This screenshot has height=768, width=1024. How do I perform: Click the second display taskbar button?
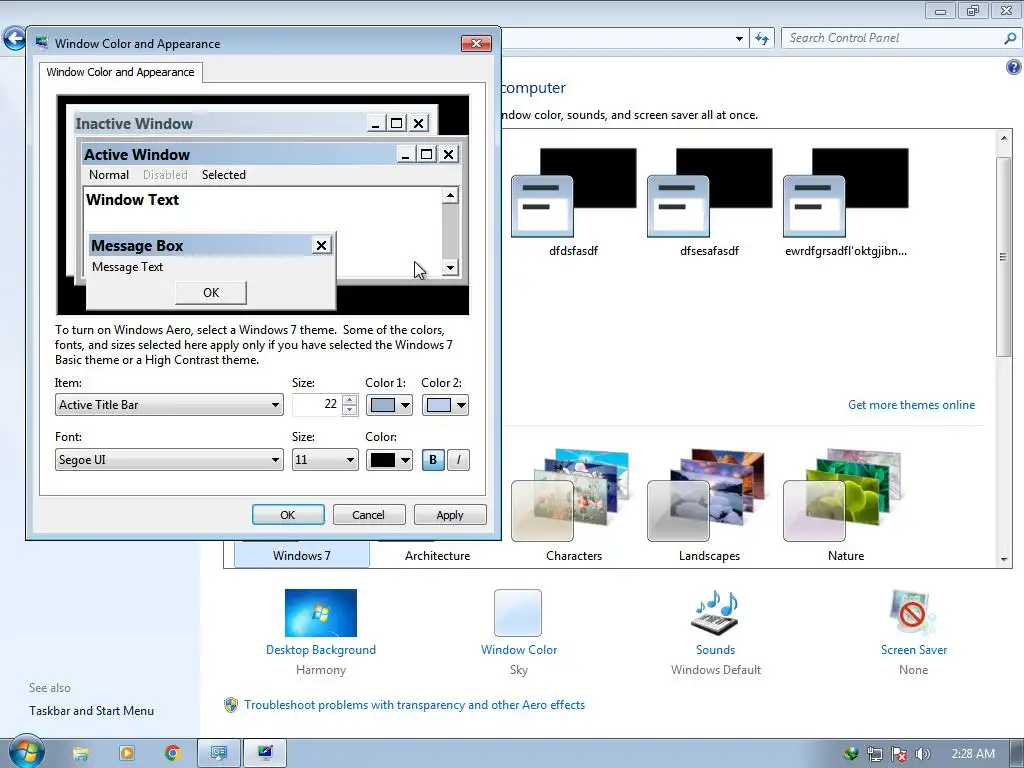pos(264,754)
